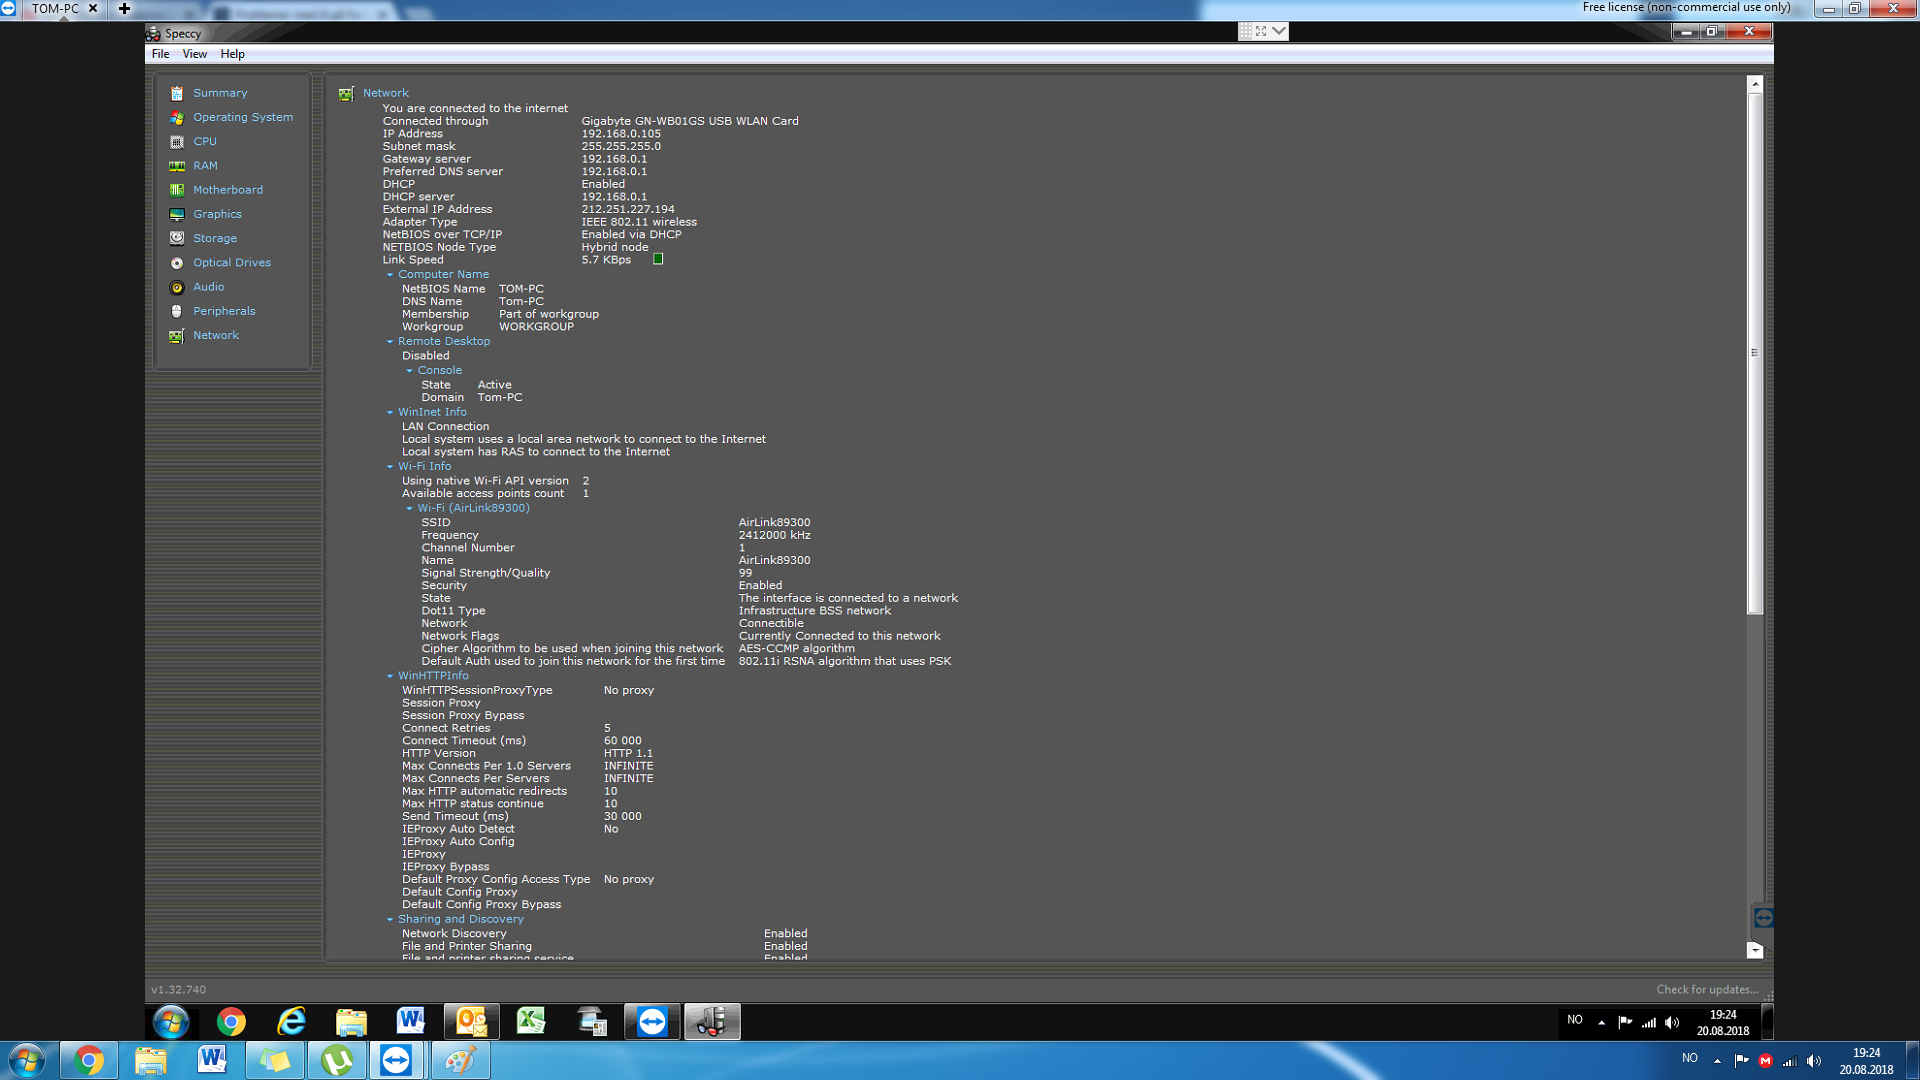
Task: Open the Storage section in sidebar
Action: pyautogui.click(x=215, y=238)
